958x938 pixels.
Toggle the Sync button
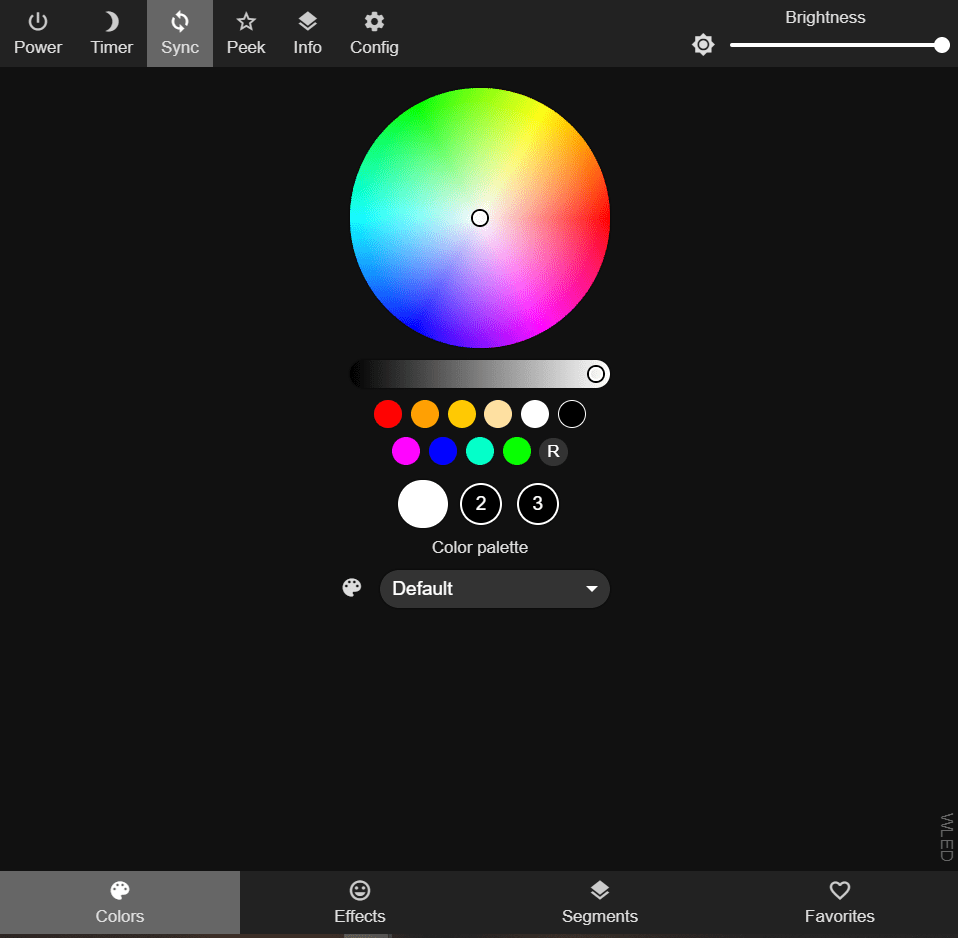click(x=180, y=34)
